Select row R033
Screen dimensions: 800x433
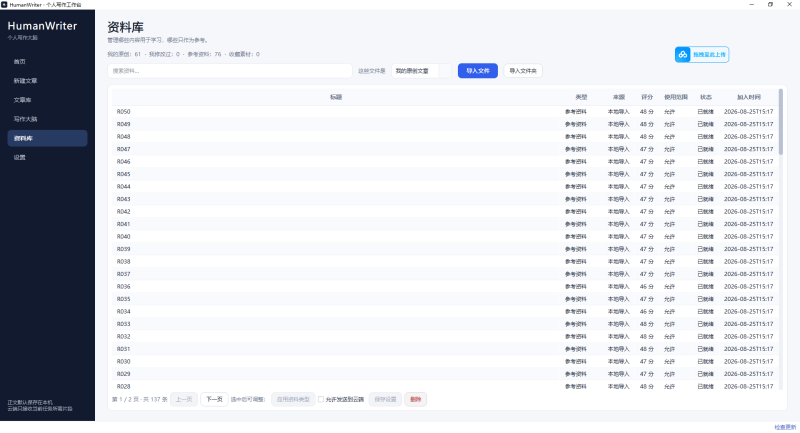pyautogui.click(x=445, y=324)
